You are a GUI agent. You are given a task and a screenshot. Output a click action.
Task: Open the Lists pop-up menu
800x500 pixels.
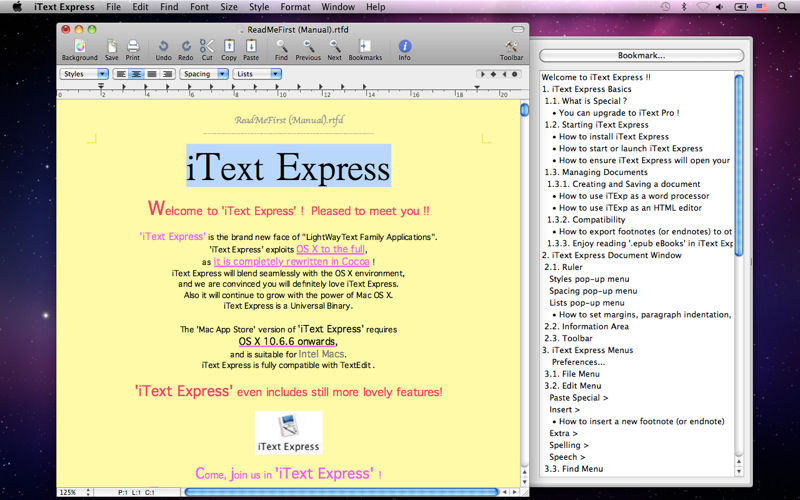click(x=257, y=74)
